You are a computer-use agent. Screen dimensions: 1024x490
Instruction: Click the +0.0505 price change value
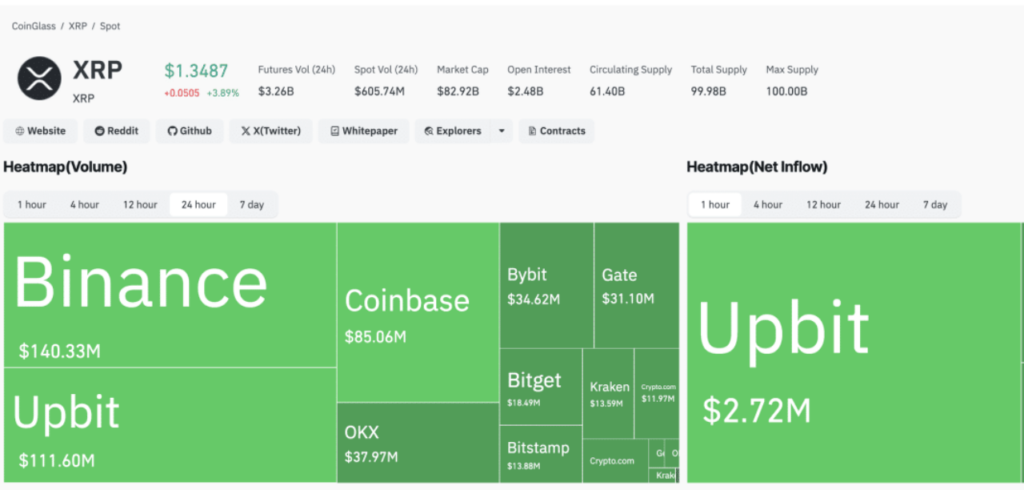coord(182,93)
